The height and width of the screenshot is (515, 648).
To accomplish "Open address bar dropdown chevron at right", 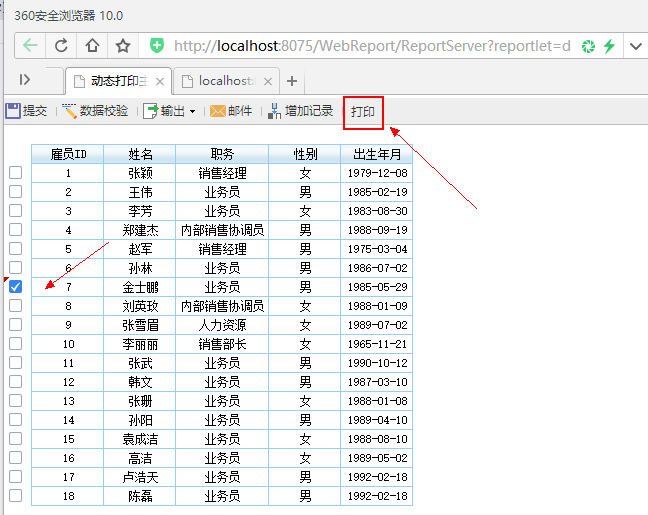I will click(x=636, y=46).
